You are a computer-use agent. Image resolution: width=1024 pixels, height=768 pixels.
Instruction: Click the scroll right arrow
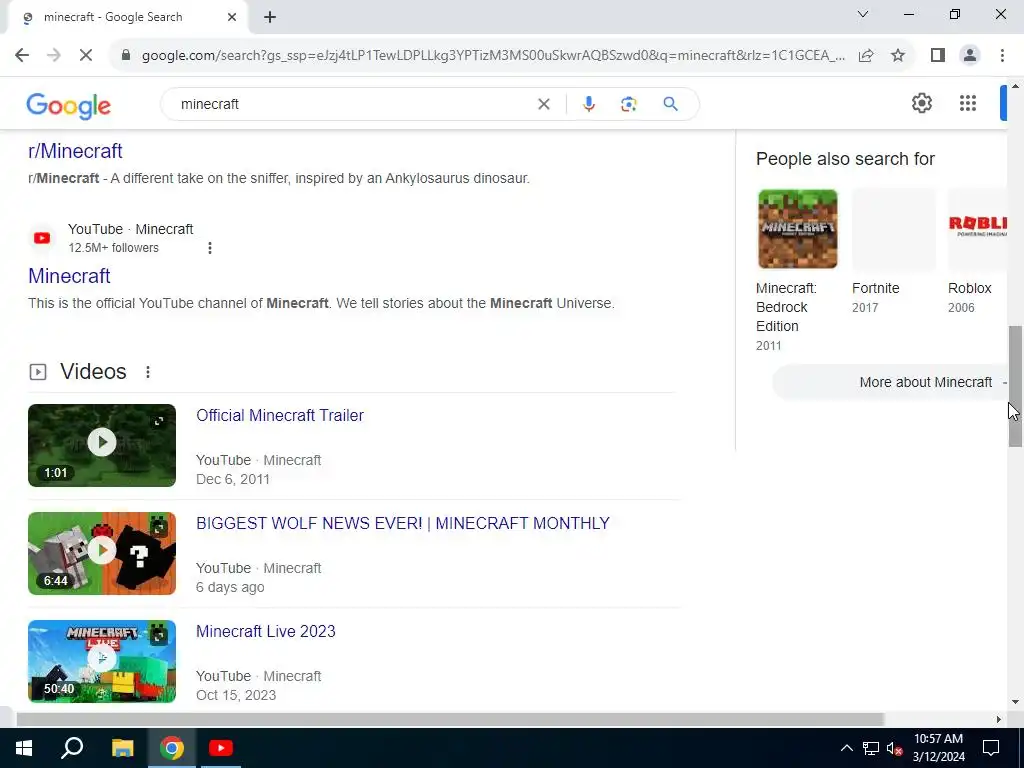click(999, 720)
